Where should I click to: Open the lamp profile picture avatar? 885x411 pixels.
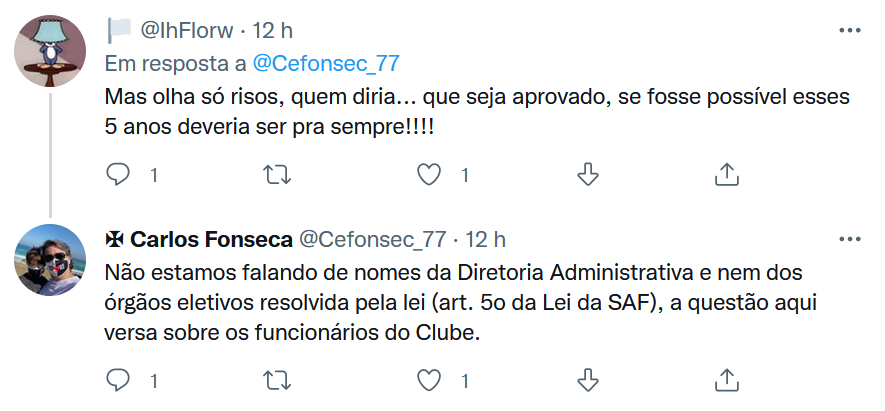[48, 52]
